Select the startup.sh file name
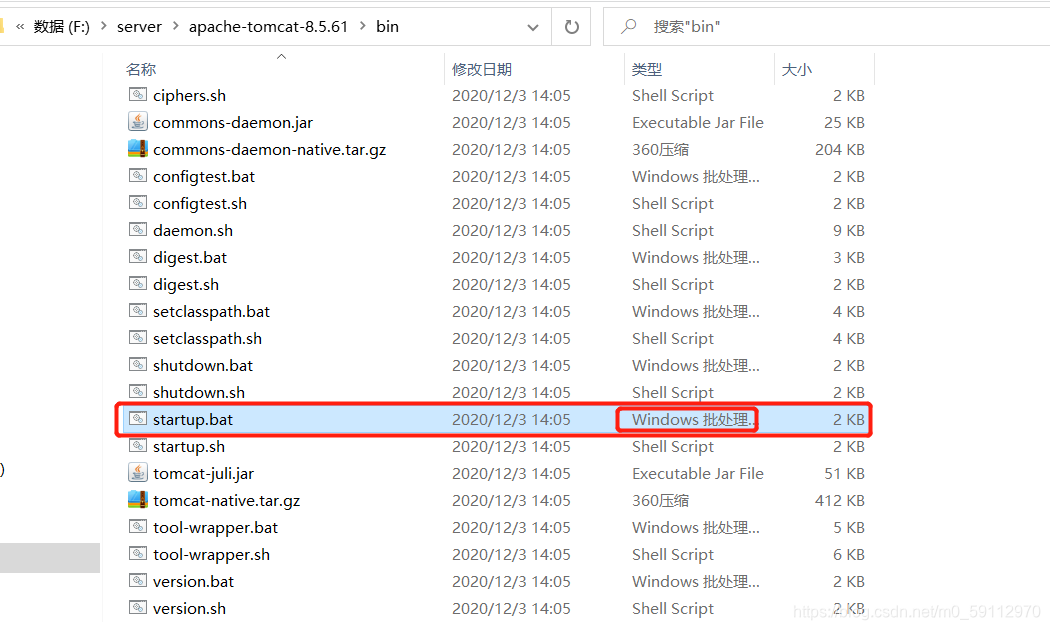This screenshot has height=630, width=1050. pyautogui.click(x=189, y=447)
